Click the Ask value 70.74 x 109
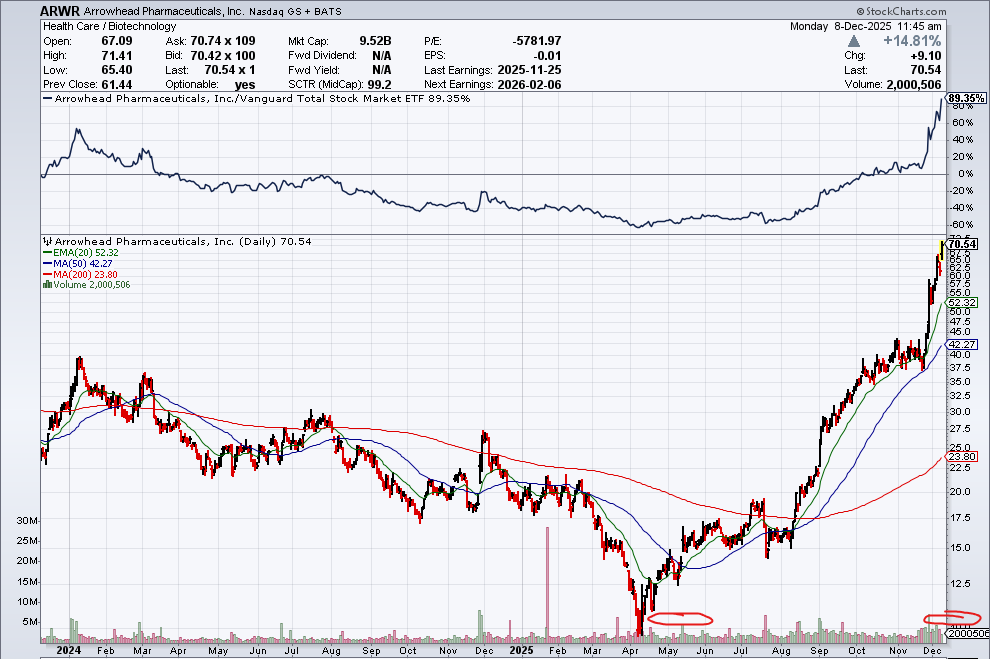Viewport: 1000px width, 659px height. (223, 41)
